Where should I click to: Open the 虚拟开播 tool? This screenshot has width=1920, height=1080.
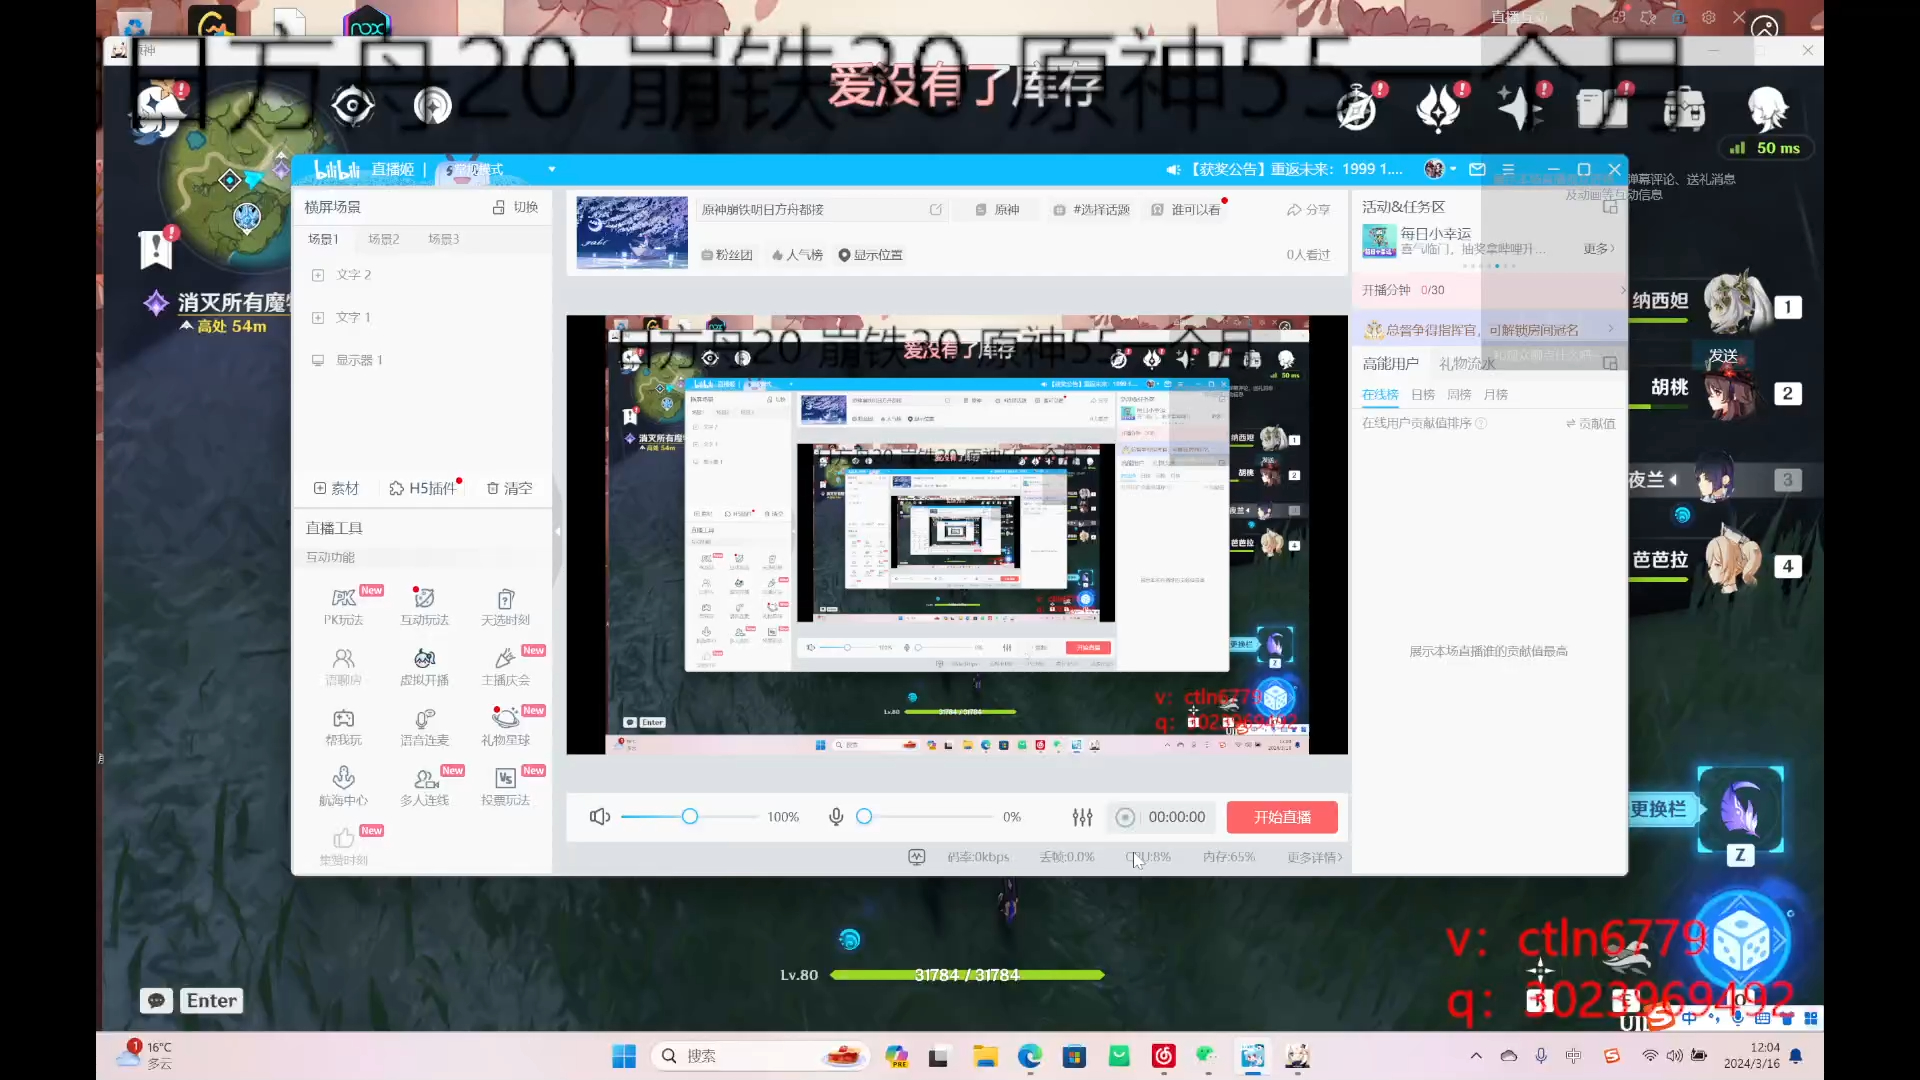424,666
